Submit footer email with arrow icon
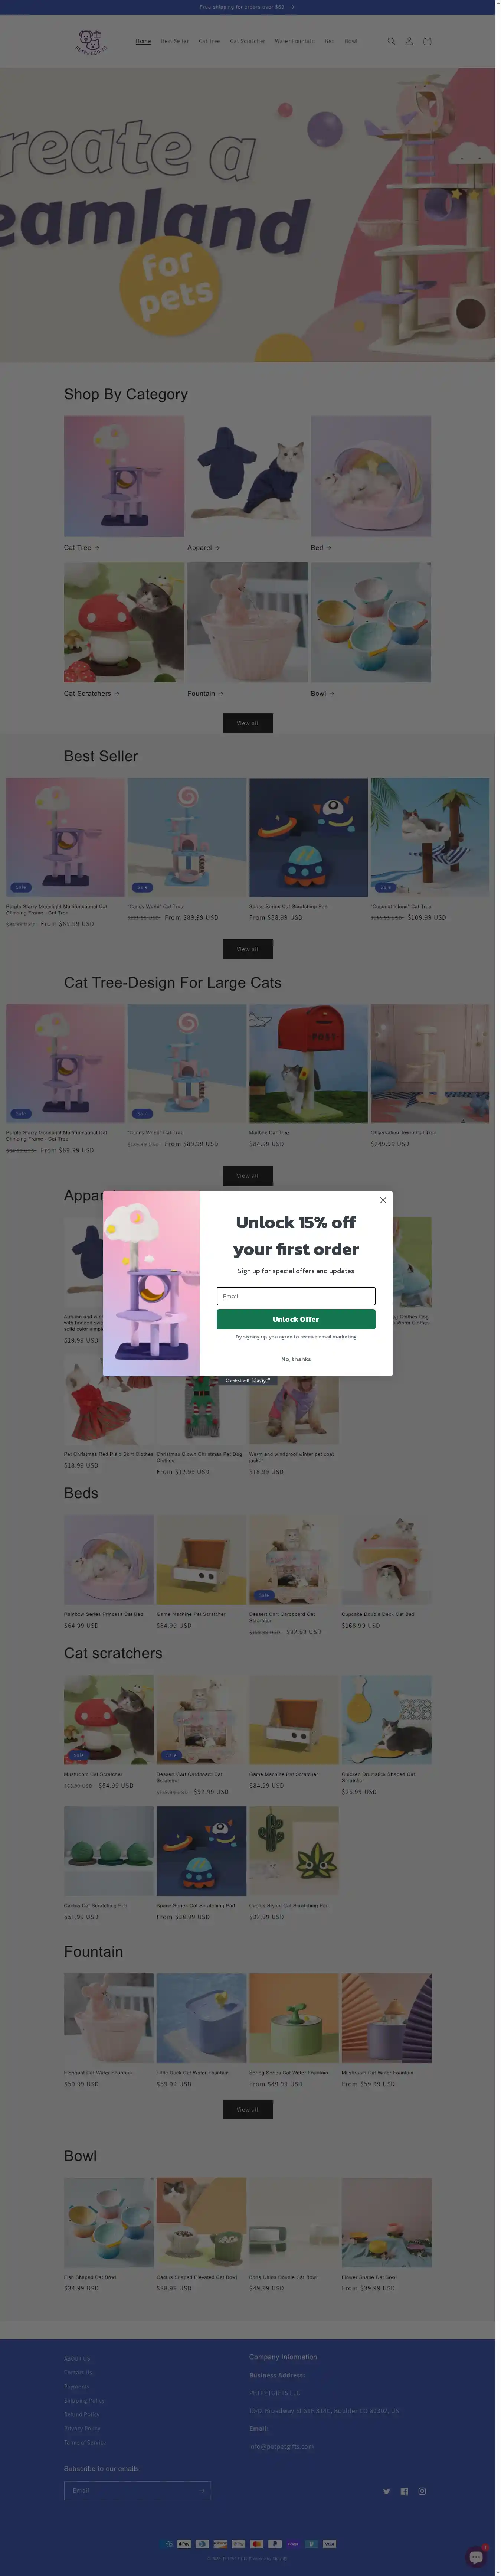The image size is (501, 2576). [x=202, y=2491]
